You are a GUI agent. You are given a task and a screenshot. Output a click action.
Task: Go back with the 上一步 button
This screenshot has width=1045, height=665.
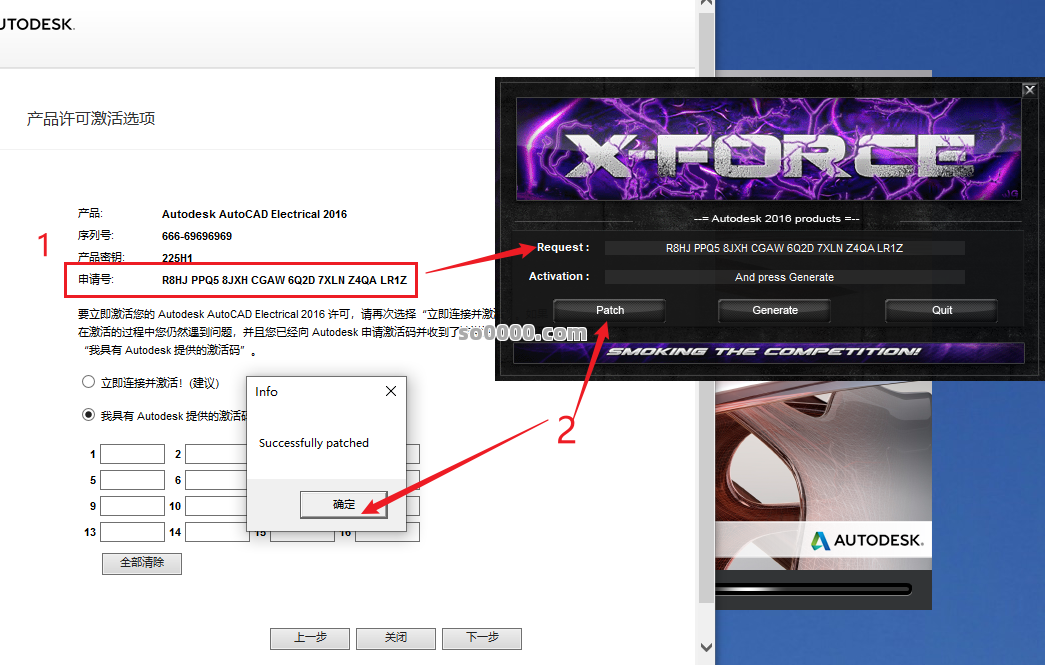pyautogui.click(x=310, y=638)
